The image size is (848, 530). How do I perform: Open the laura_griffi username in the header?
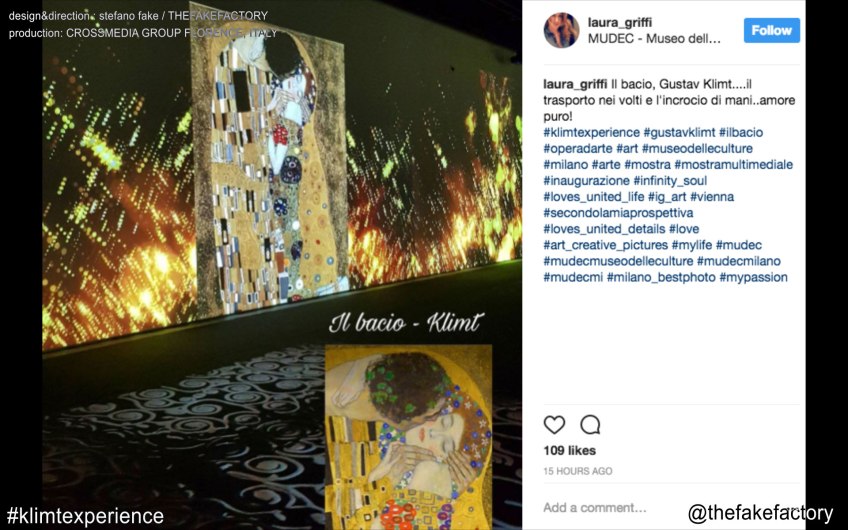pyautogui.click(x=620, y=22)
